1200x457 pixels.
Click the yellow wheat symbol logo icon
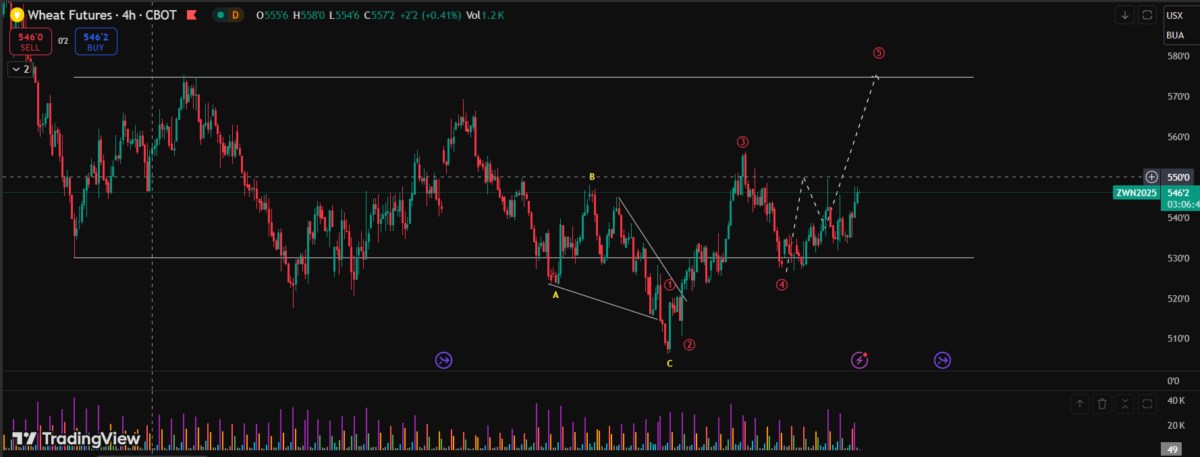16,15
